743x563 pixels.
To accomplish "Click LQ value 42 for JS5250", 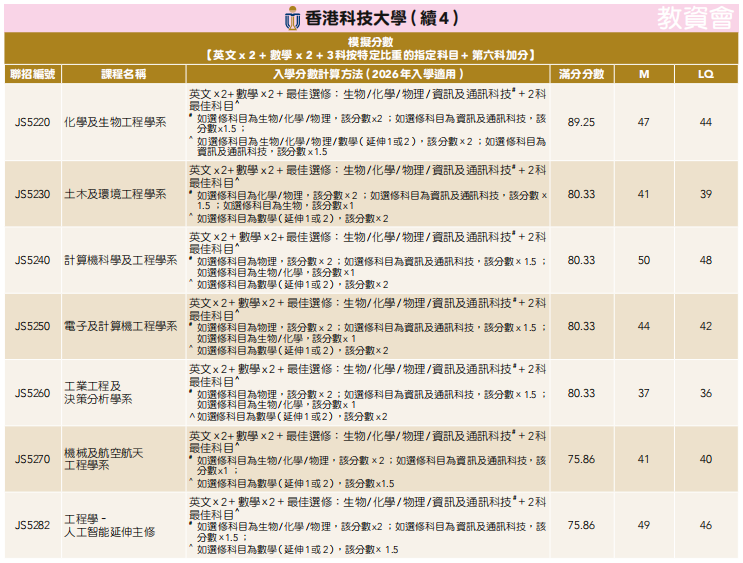I will coord(706,326).
